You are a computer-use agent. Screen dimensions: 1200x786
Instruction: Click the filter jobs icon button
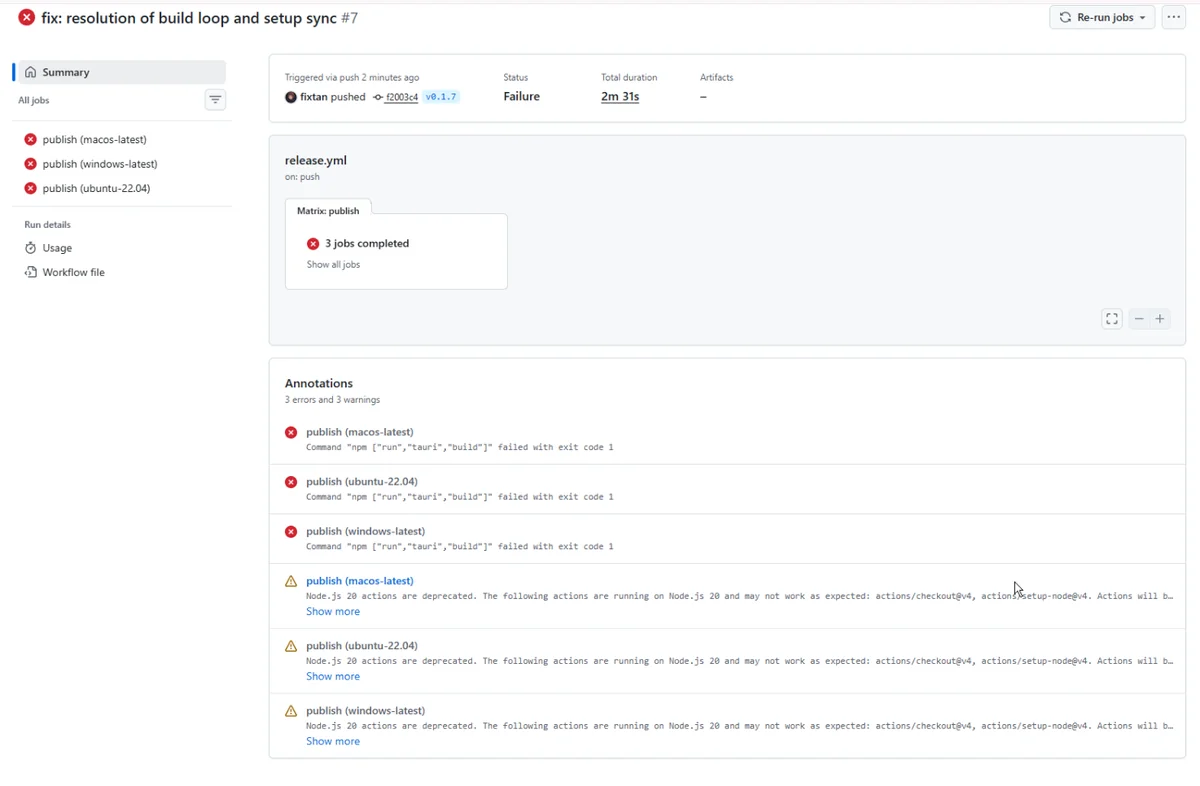coord(215,100)
